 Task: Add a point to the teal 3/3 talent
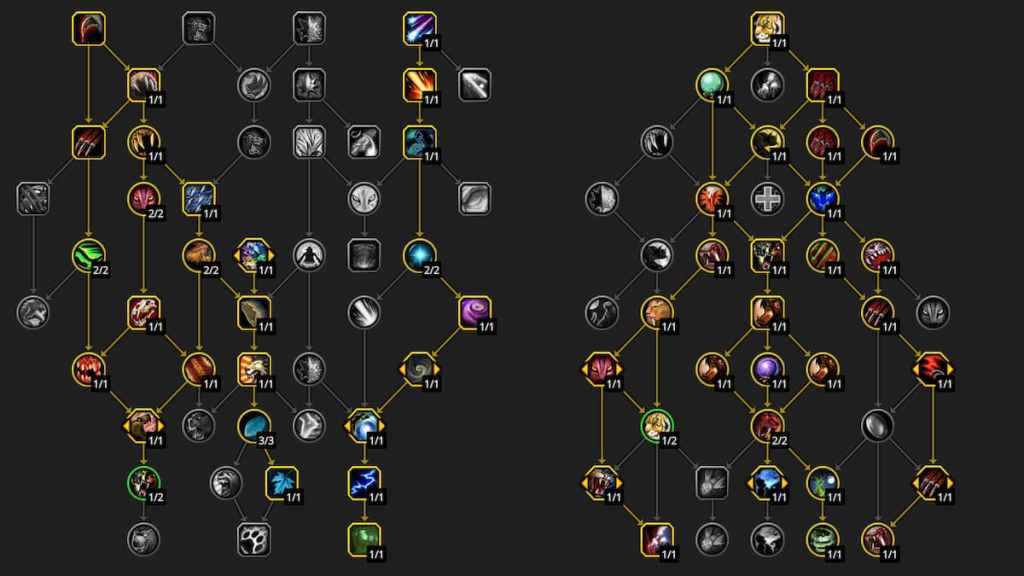(254, 426)
